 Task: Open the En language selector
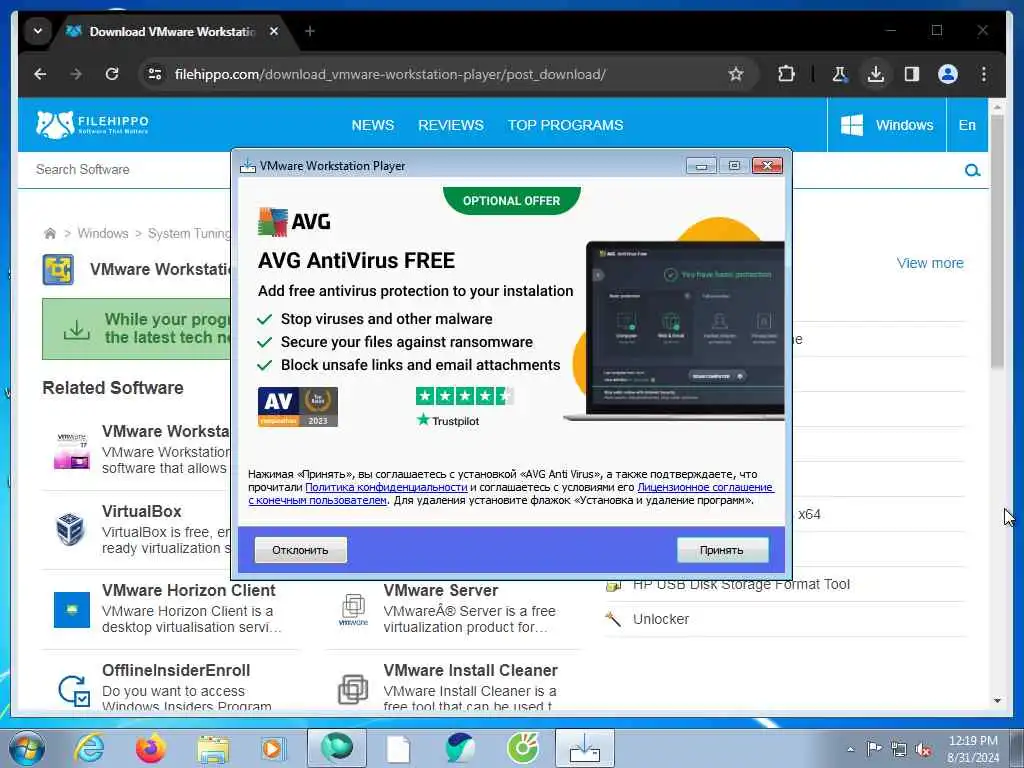coord(967,125)
